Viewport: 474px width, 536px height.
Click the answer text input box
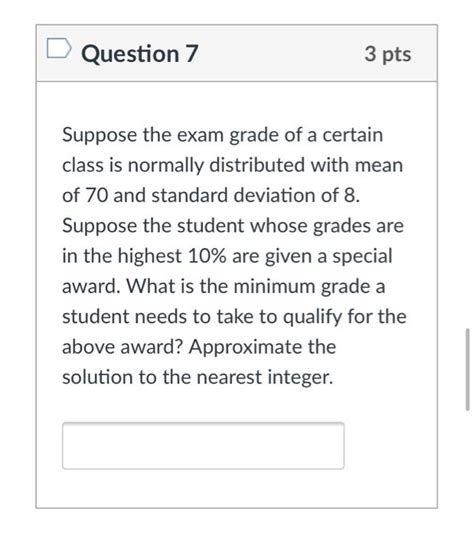[x=203, y=445]
